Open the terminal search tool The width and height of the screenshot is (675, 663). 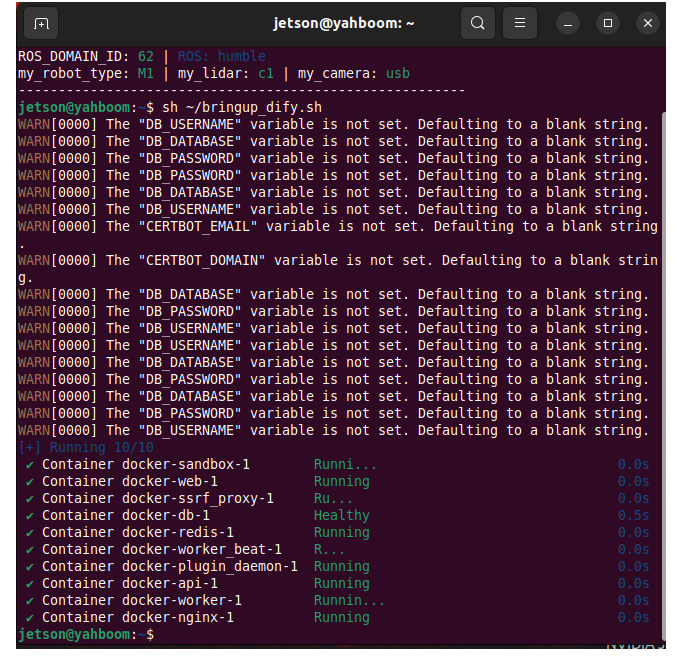tap(477, 23)
